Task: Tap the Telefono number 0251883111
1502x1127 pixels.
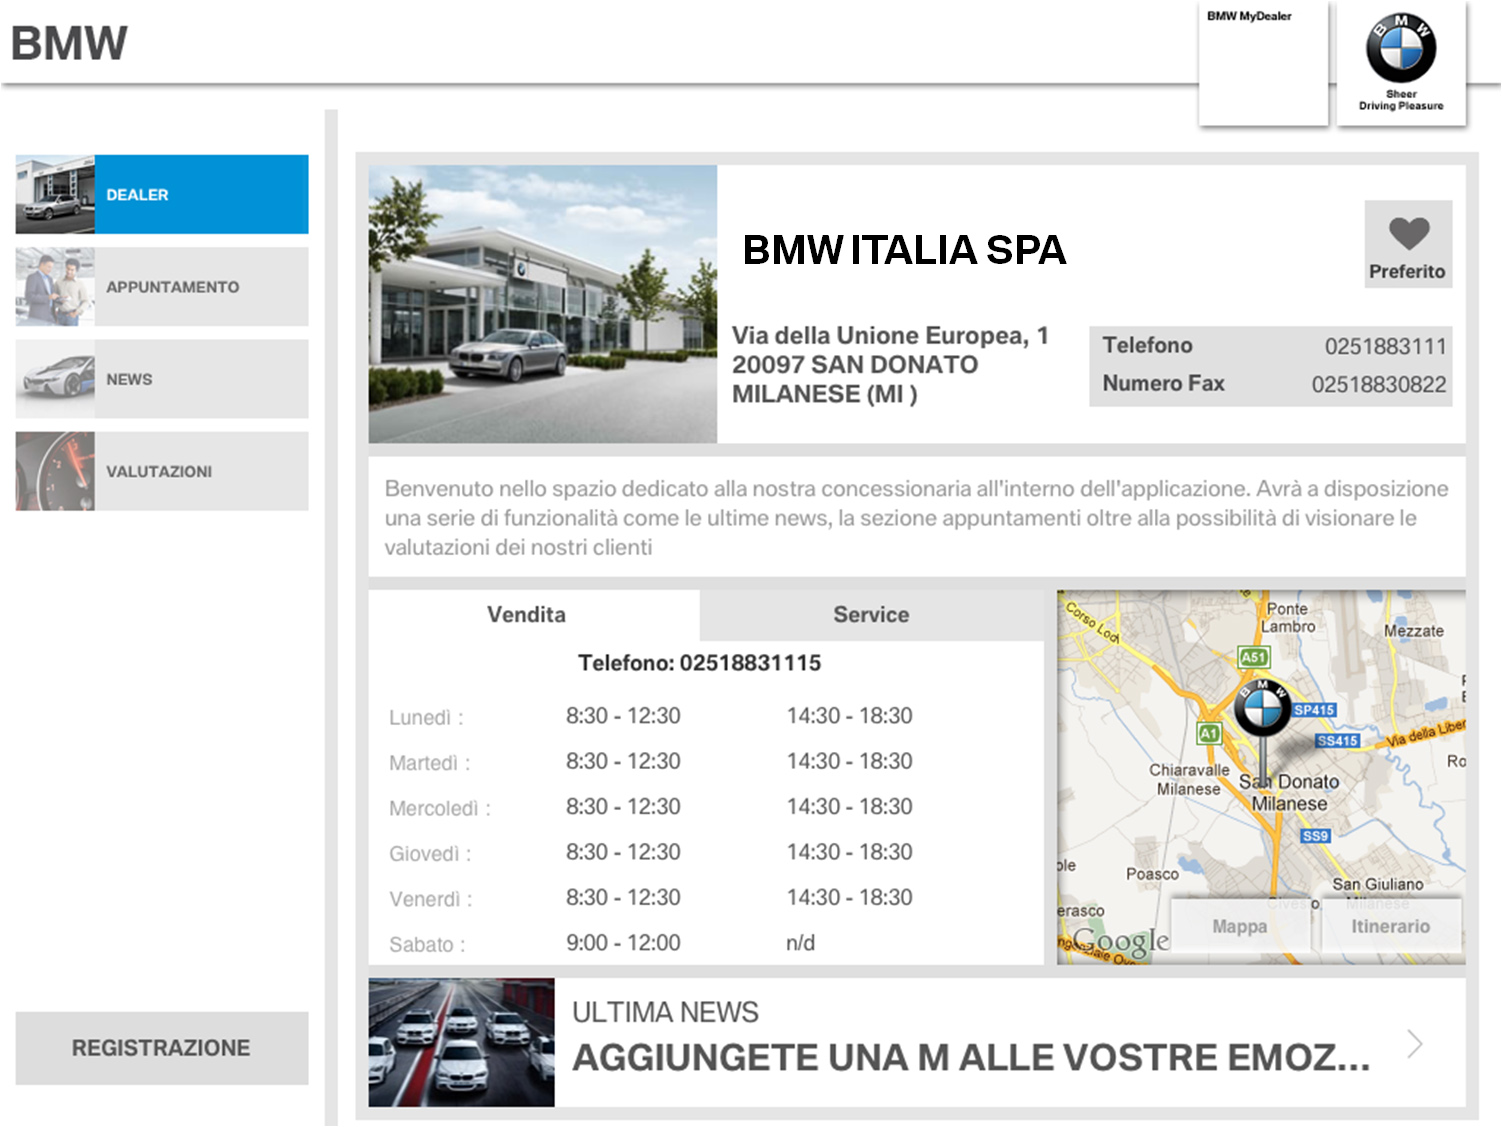Action: coord(1384,347)
